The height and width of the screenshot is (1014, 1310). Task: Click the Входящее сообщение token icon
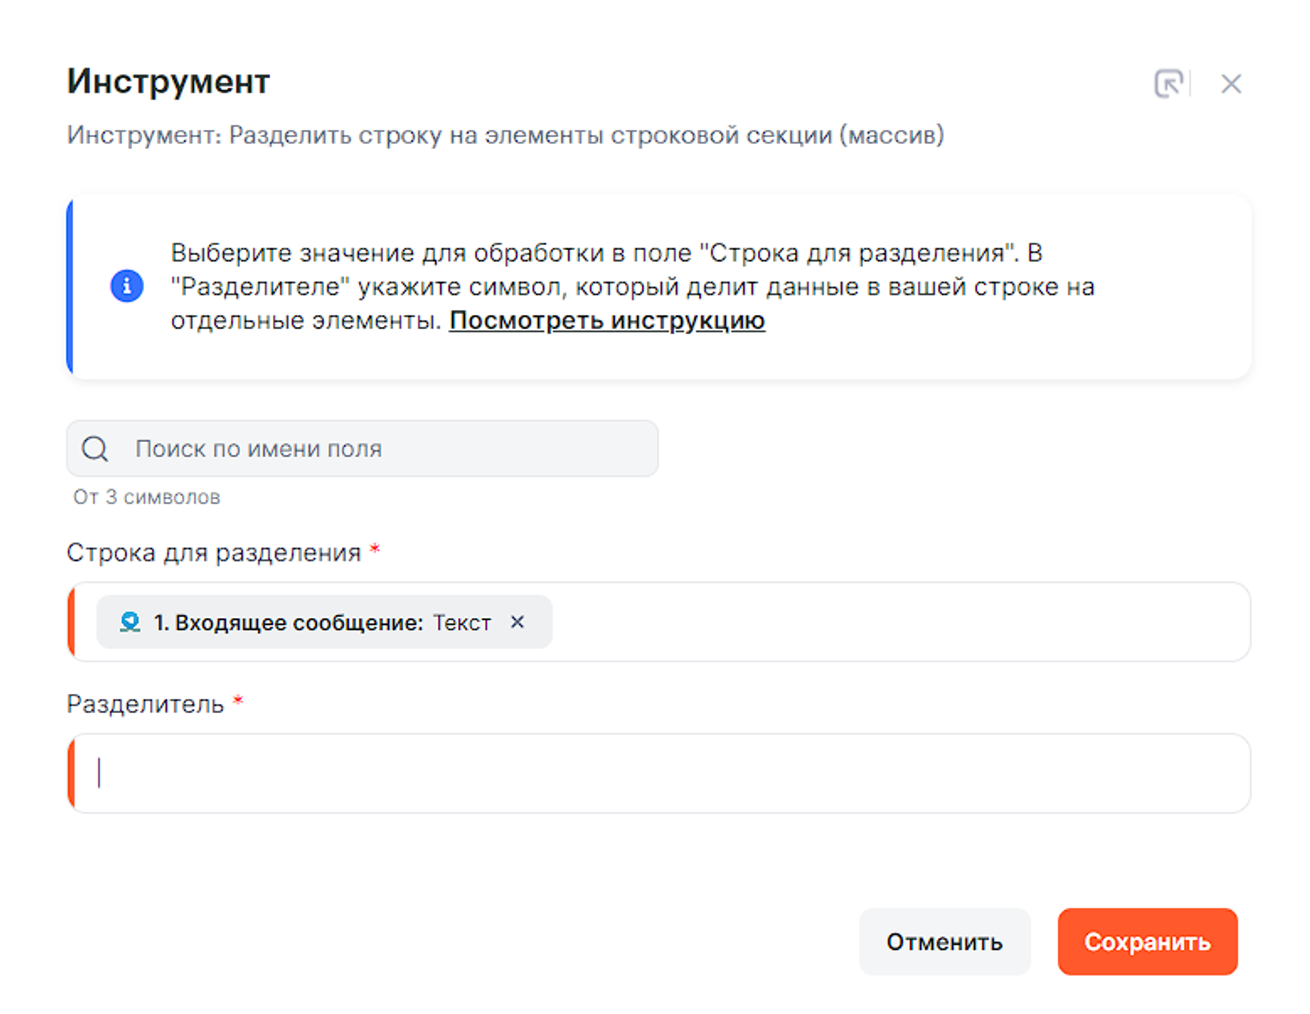pyautogui.click(x=130, y=622)
